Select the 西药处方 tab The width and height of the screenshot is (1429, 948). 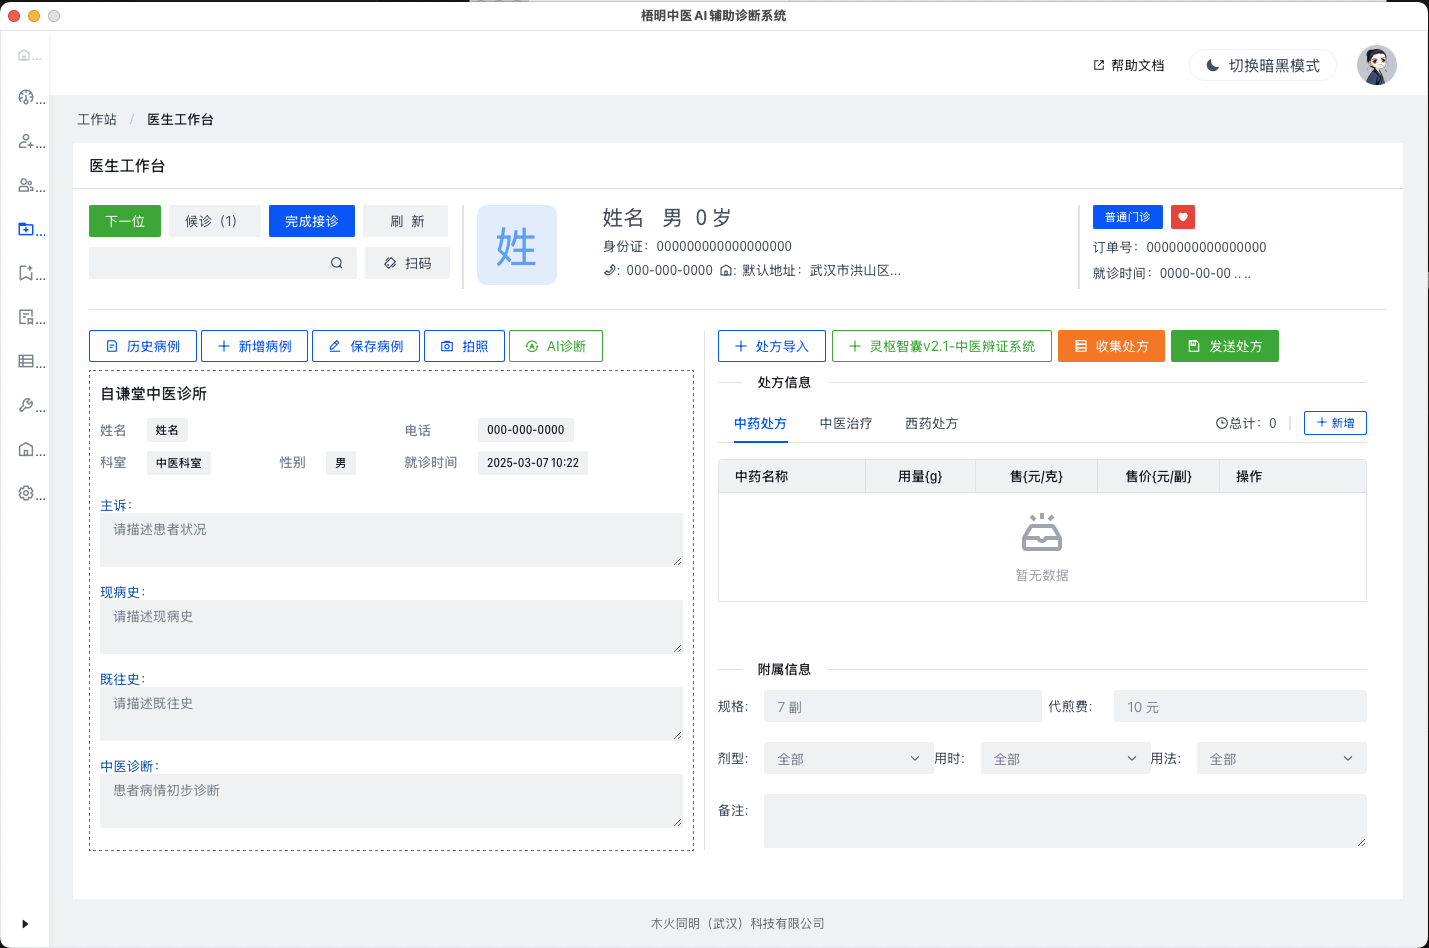[931, 424]
